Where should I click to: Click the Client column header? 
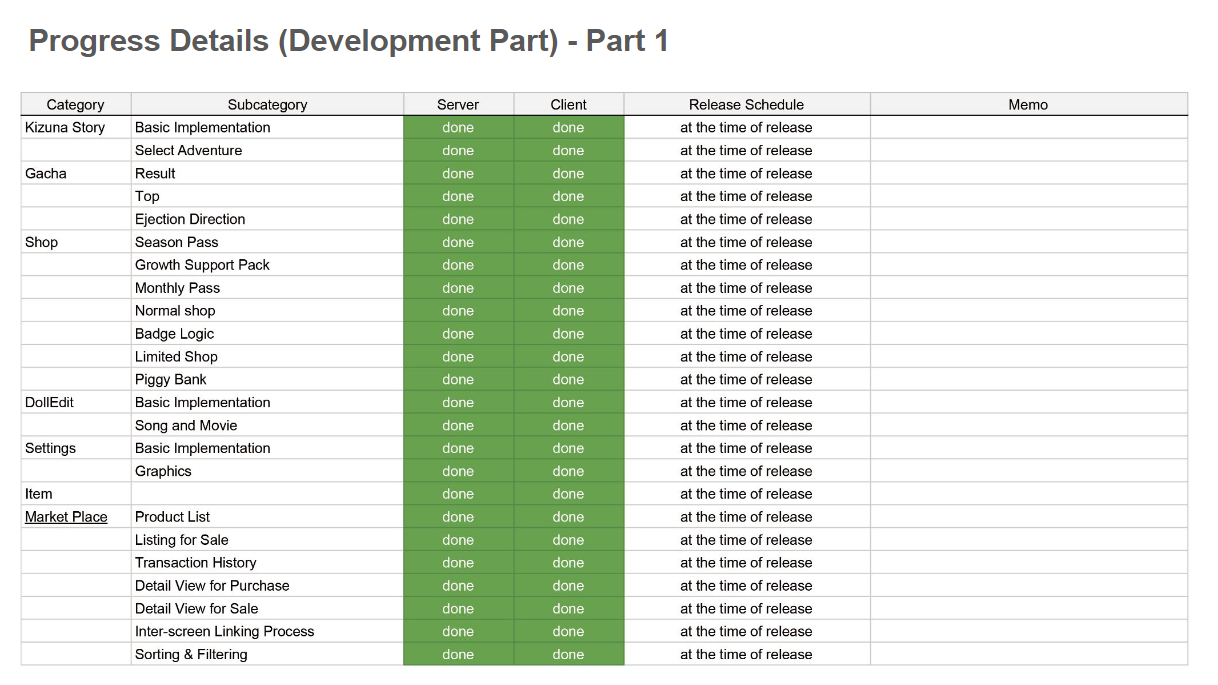pos(568,104)
